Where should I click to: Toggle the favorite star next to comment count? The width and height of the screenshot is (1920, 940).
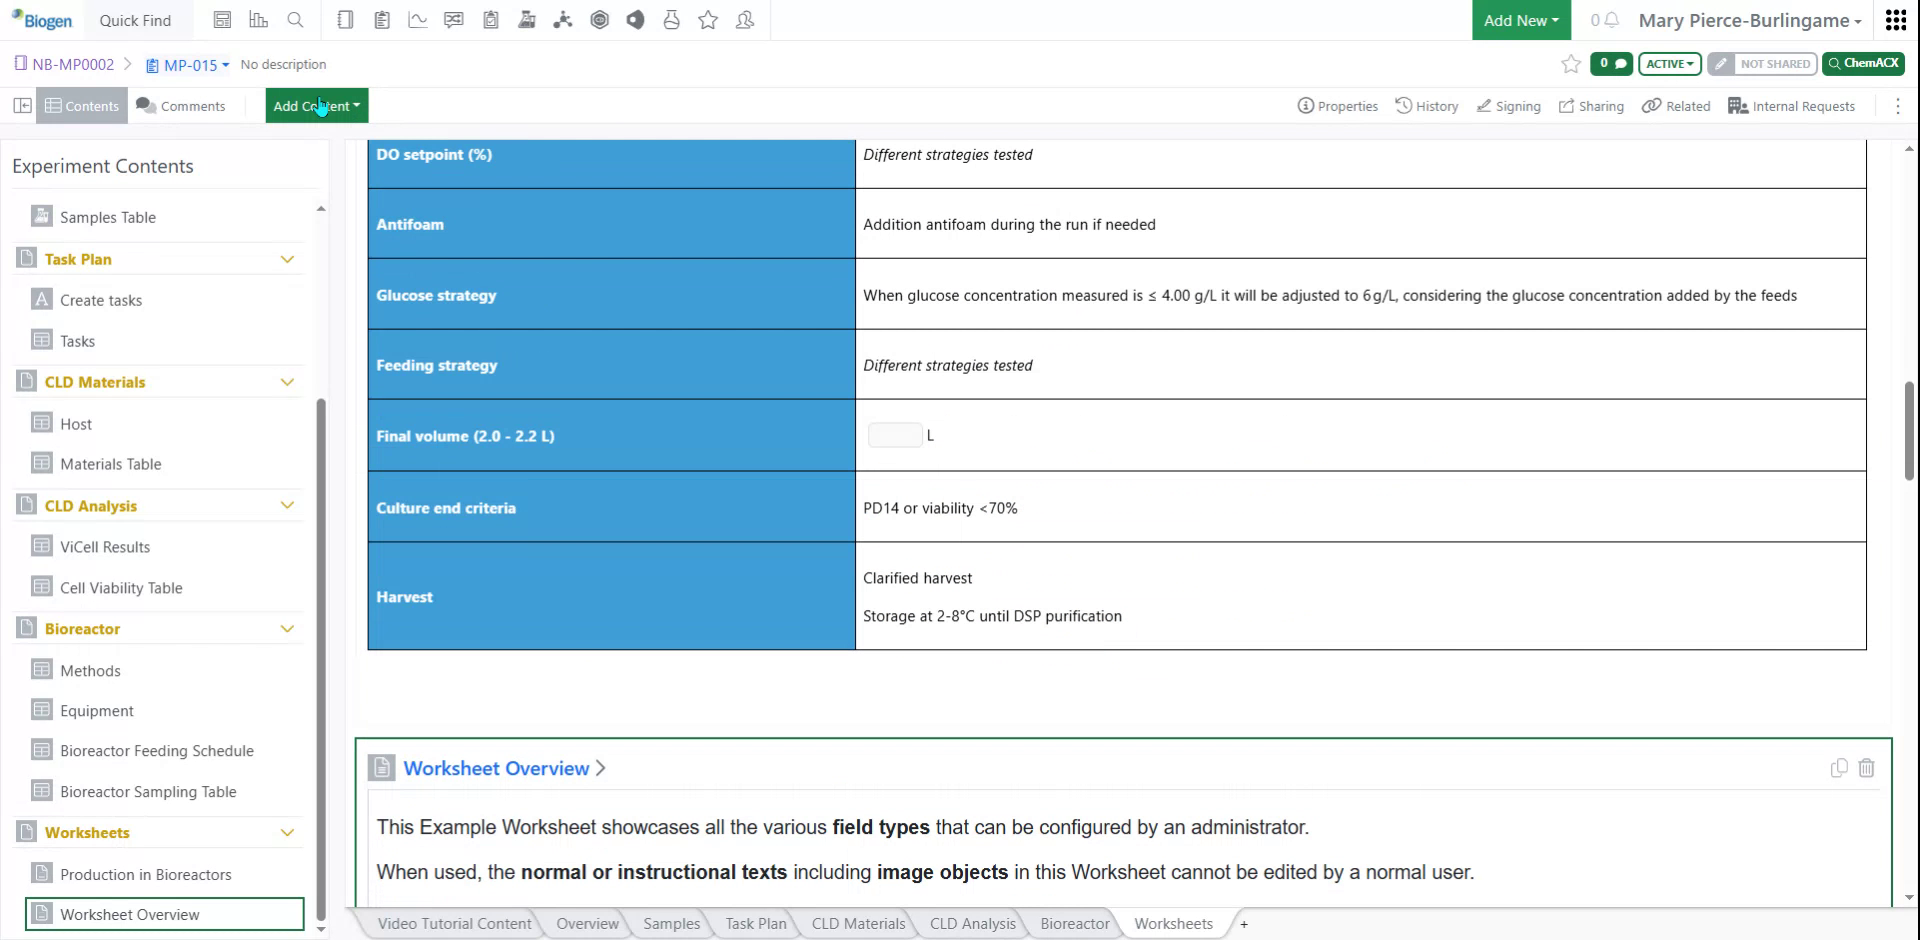point(1570,64)
